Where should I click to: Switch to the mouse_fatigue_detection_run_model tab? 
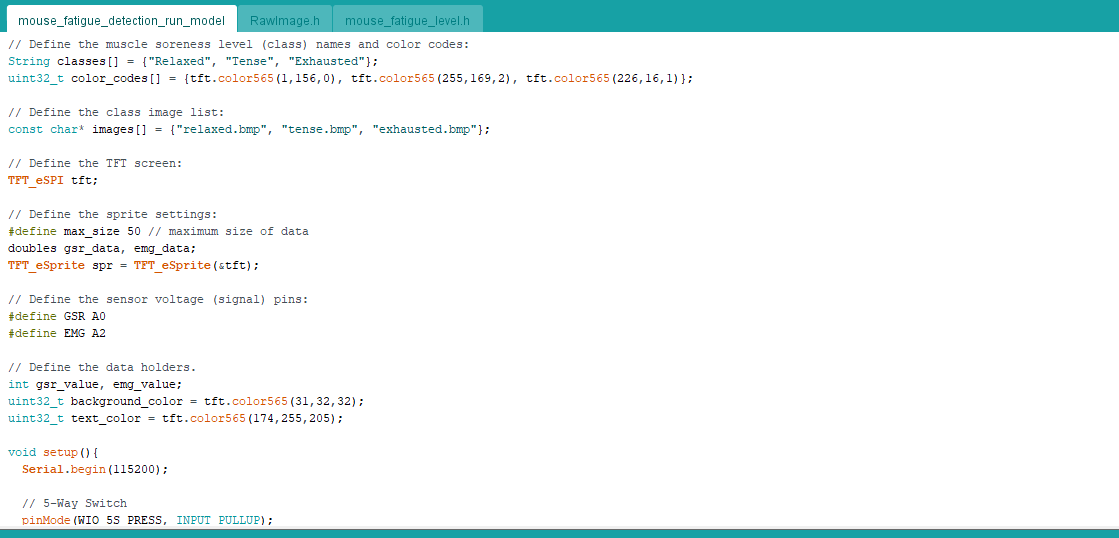(x=121, y=20)
